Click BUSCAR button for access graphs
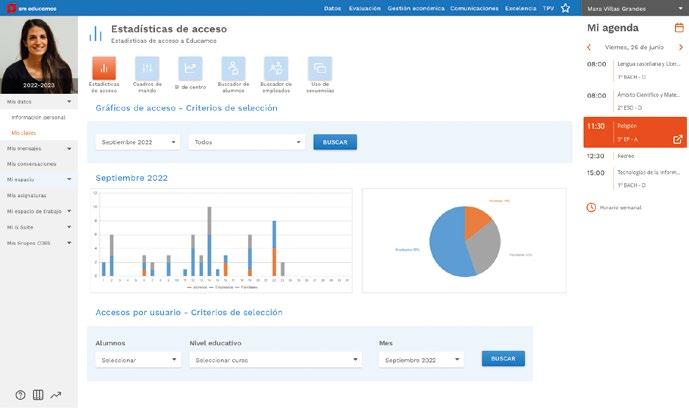 (335, 142)
